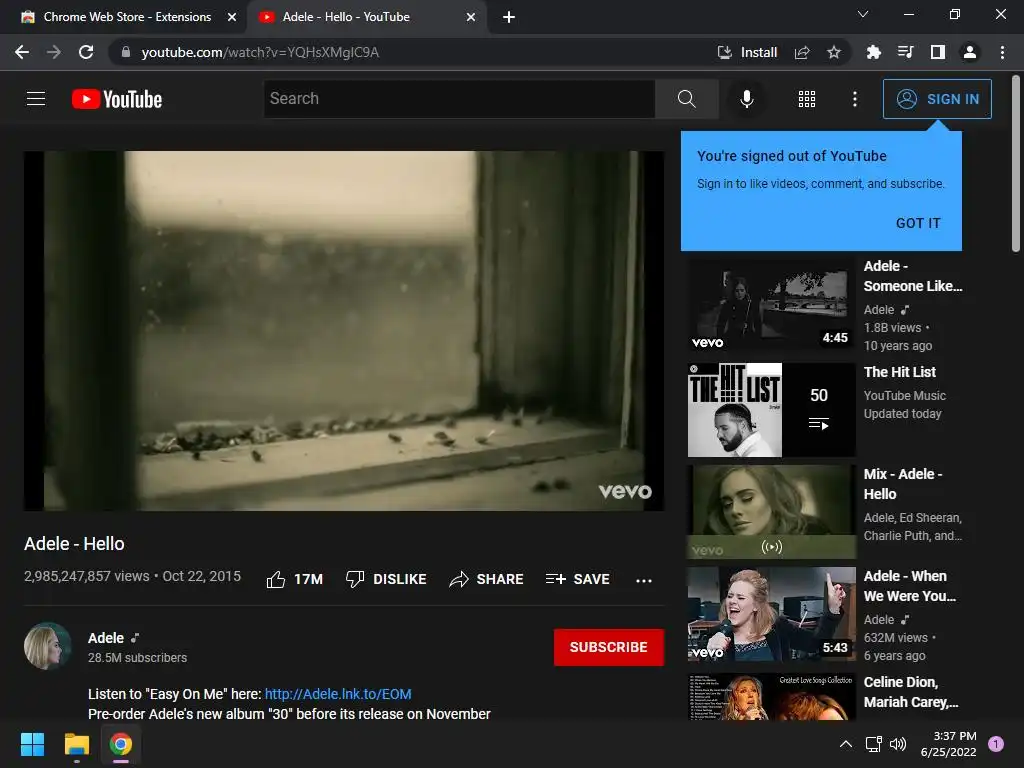Open a new browser tab
The image size is (1024, 768).
(x=509, y=17)
